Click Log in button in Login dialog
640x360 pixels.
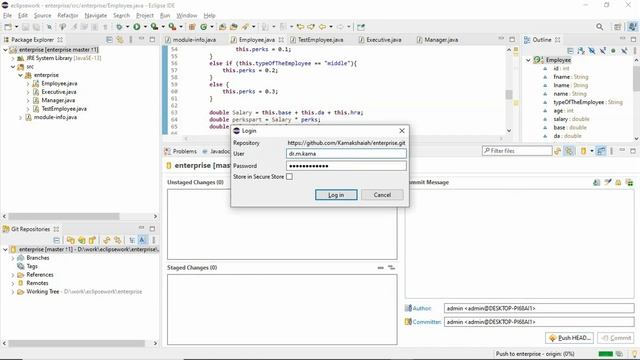[x=336, y=195]
